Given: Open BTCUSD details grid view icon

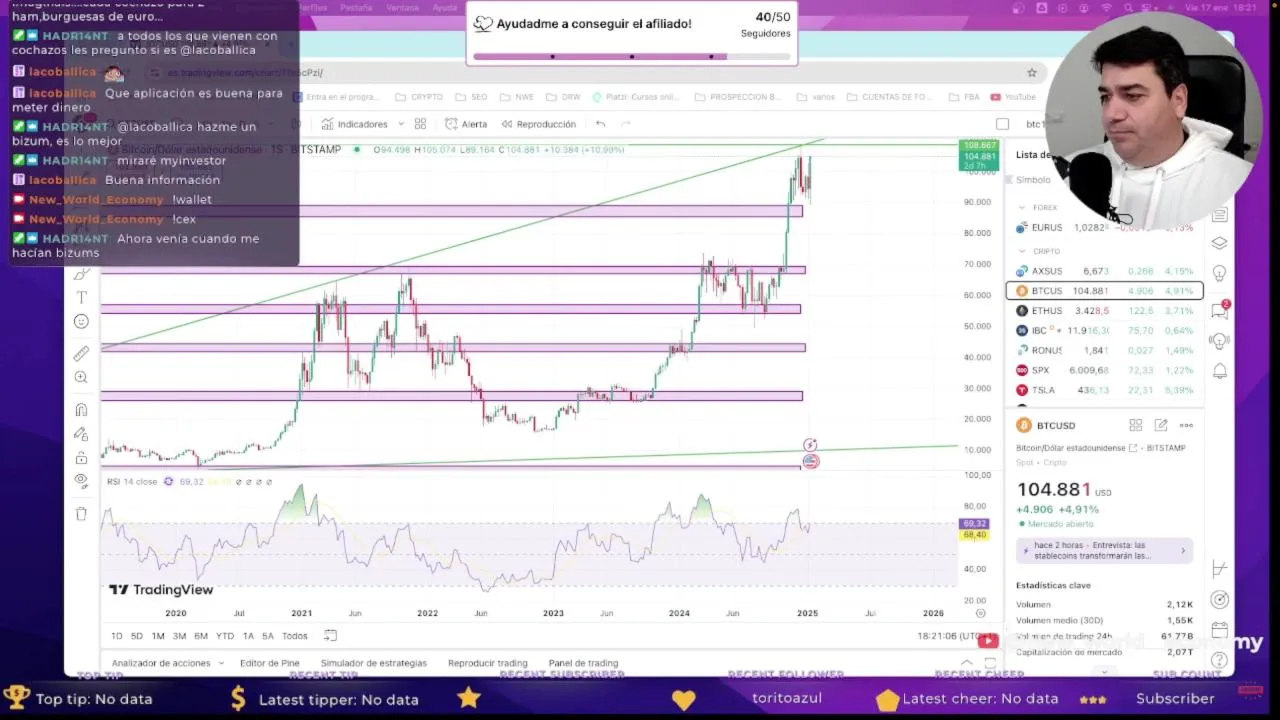Looking at the screenshot, I should coord(1136,425).
